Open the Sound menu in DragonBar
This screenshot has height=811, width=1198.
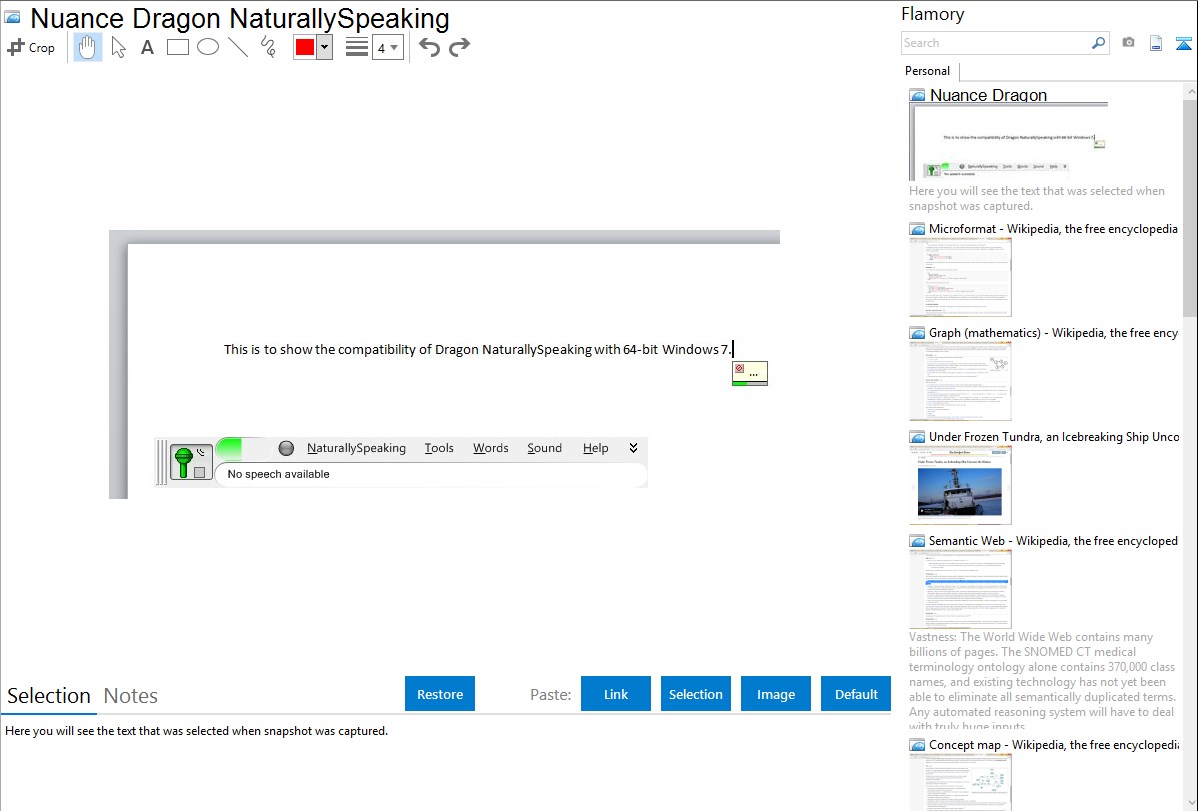coord(544,448)
